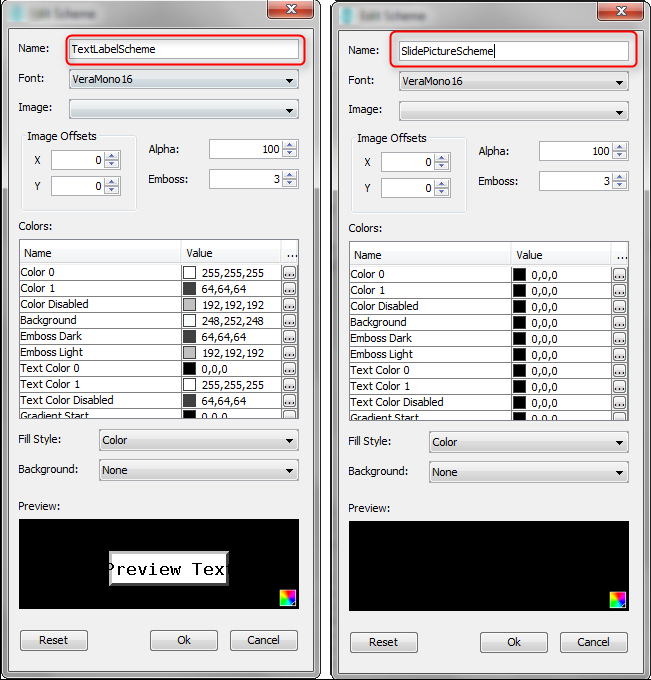Screen dimensions: 651x680
Task: Open Image dropdown in SlidePictureScheme dialog
Action: (x=514, y=111)
